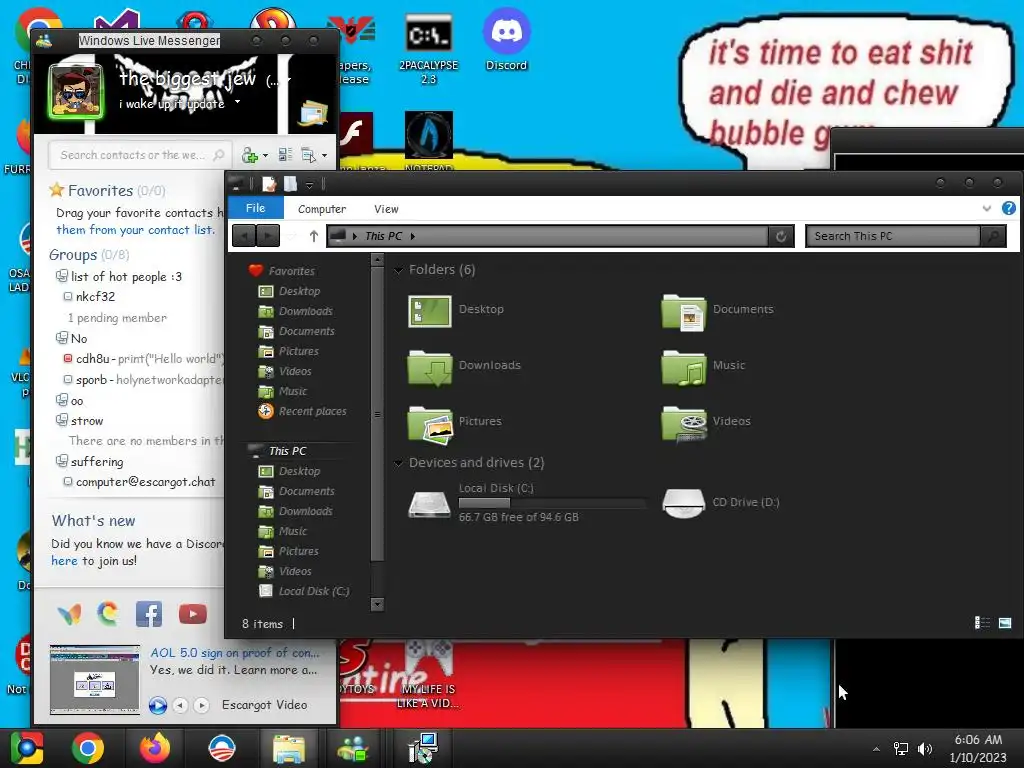
Task: Launch Firefox from the taskbar
Action: point(155,748)
